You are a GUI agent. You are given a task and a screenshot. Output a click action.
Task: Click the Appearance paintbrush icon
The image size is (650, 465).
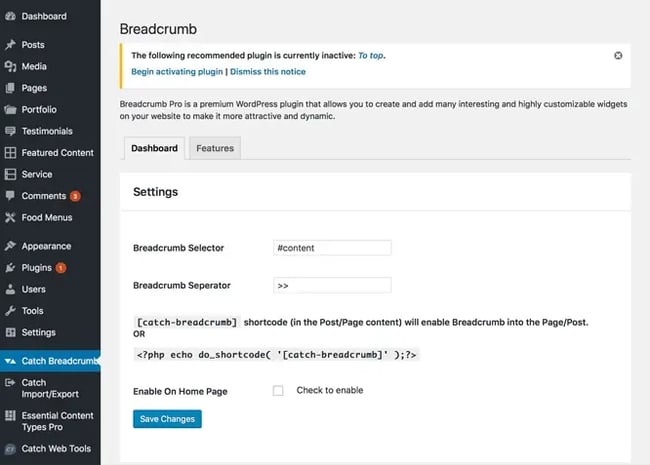point(10,246)
